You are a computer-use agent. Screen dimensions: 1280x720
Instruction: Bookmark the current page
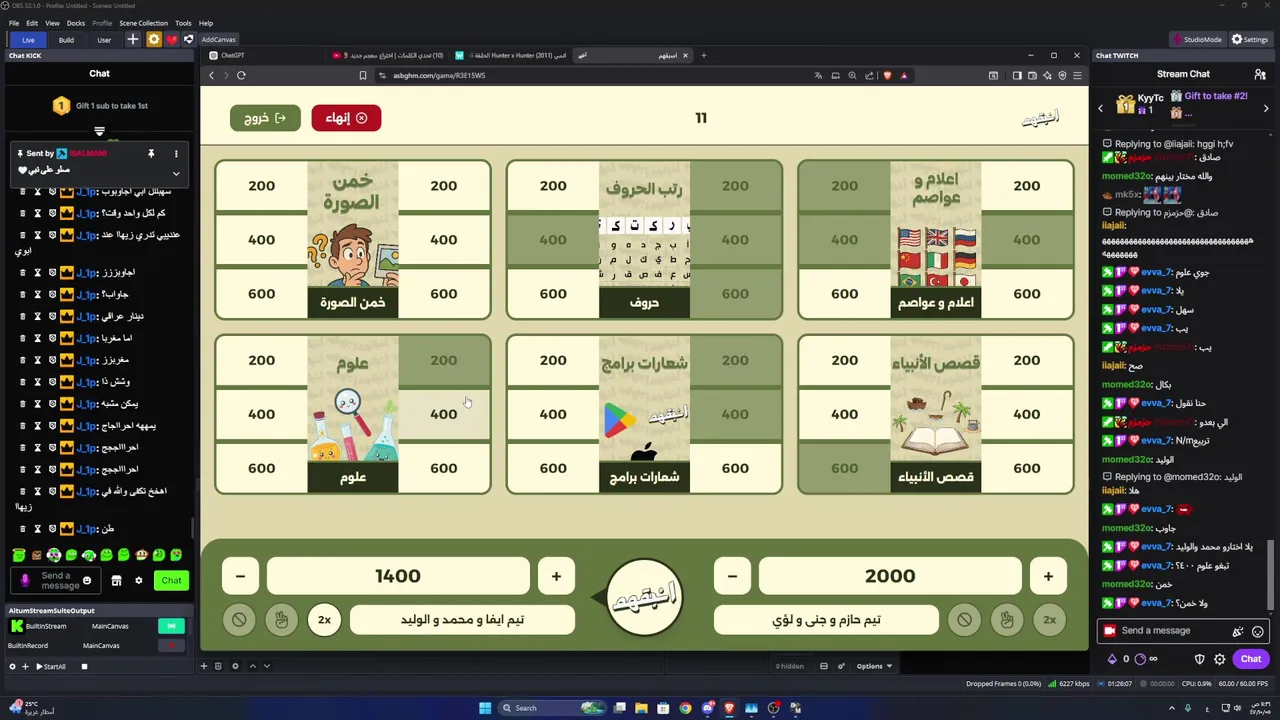(363, 75)
